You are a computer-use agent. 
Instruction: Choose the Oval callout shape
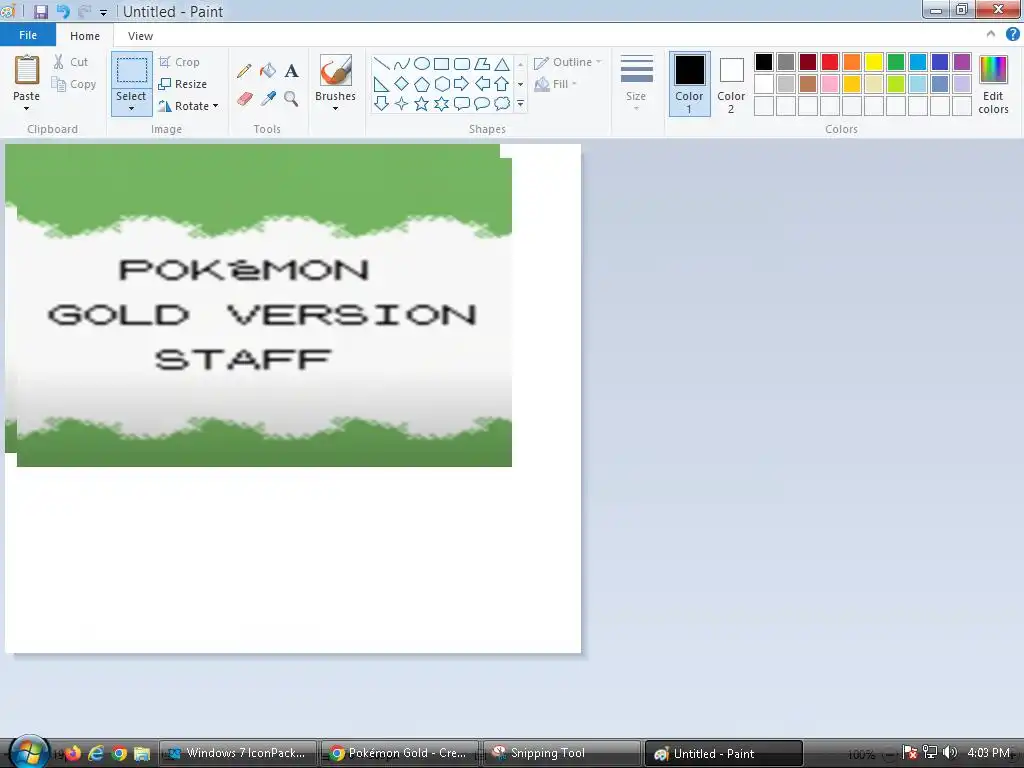pyautogui.click(x=482, y=103)
